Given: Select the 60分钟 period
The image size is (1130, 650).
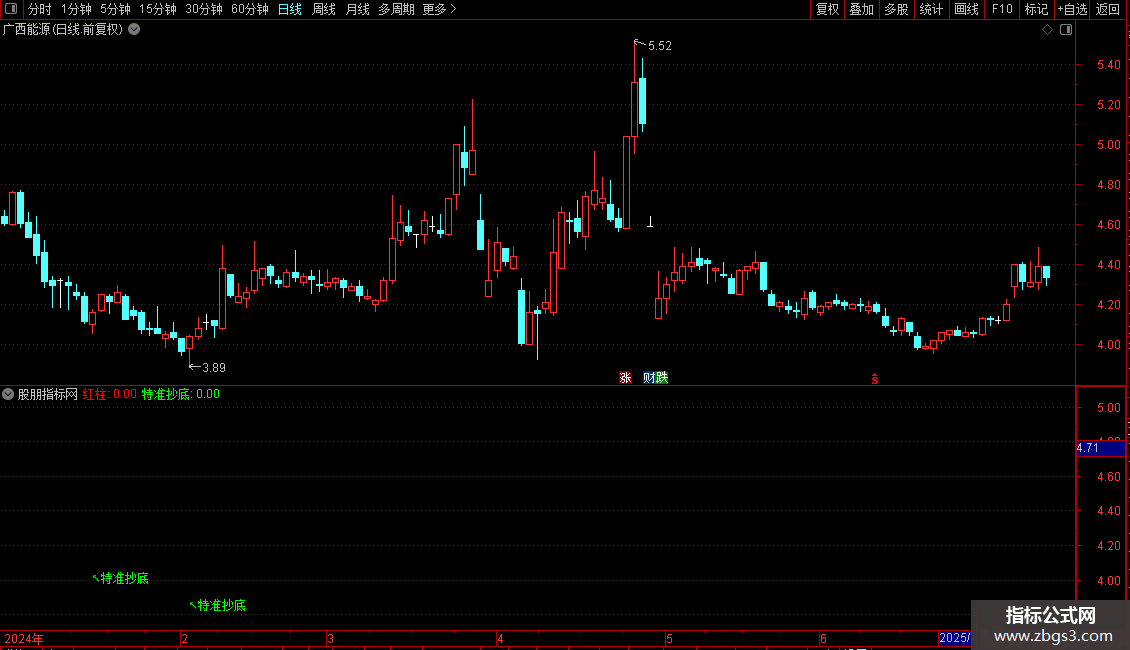Looking at the screenshot, I should 250,9.
